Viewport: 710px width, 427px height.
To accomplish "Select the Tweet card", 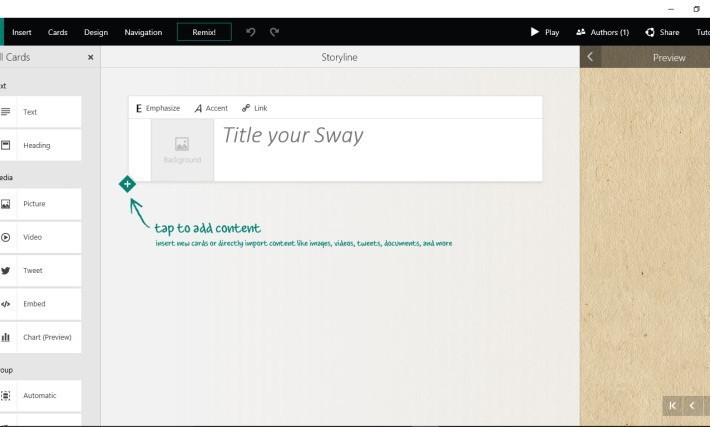I will point(40,271).
